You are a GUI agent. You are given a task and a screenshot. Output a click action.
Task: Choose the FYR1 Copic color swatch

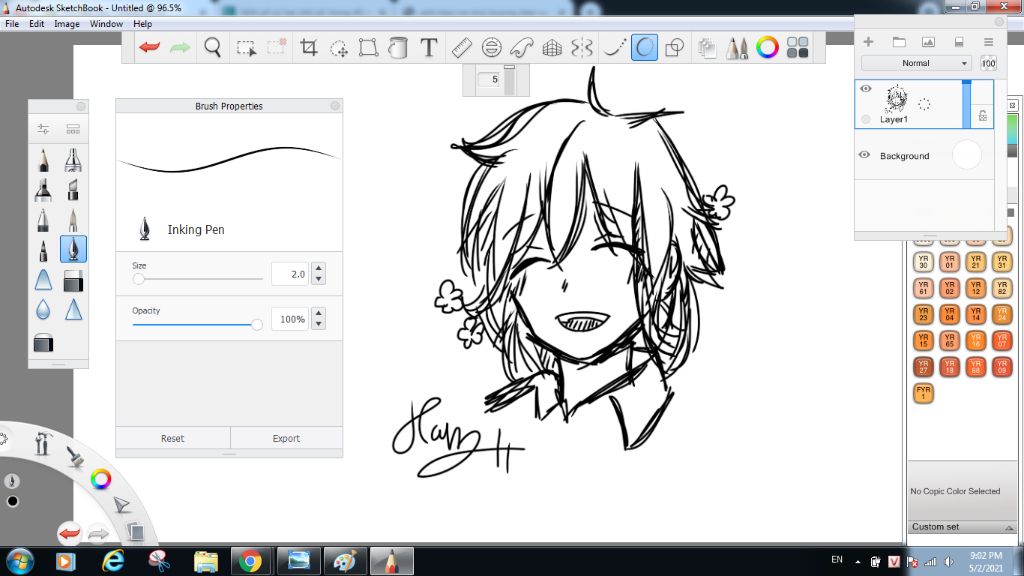tap(923, 392)
